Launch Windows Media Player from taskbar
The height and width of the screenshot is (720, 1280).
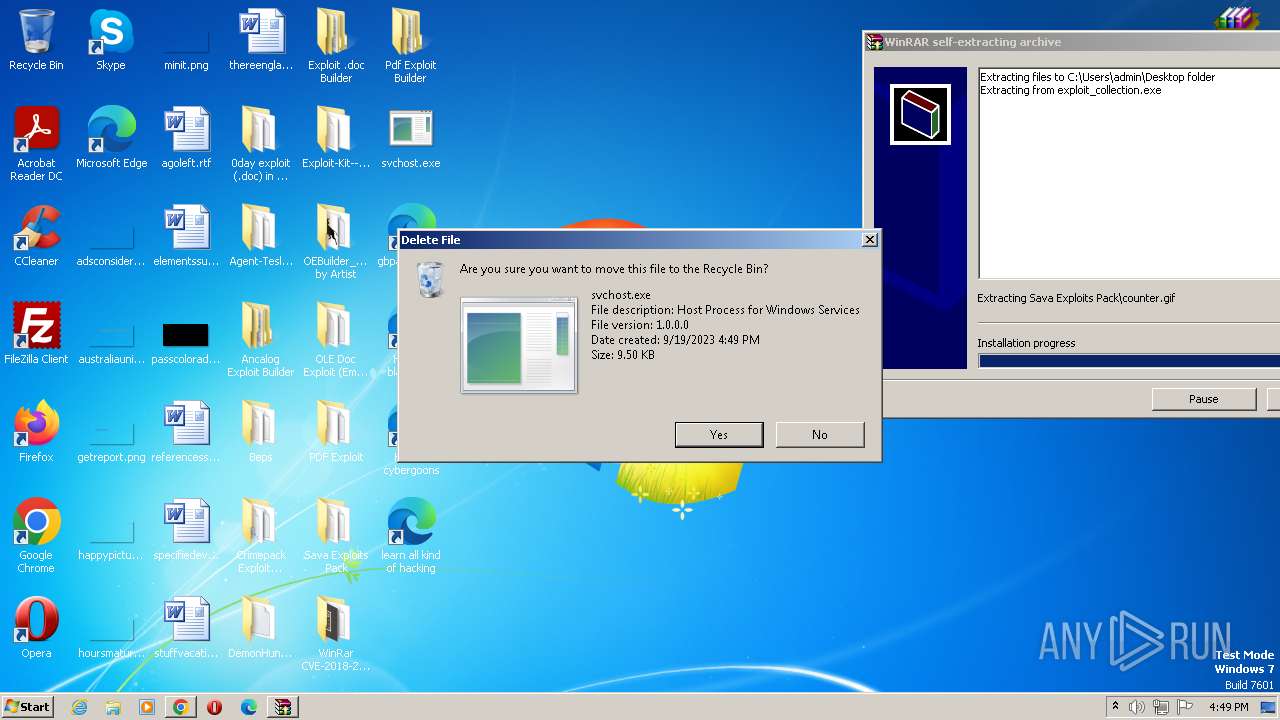tap(147, 707)
